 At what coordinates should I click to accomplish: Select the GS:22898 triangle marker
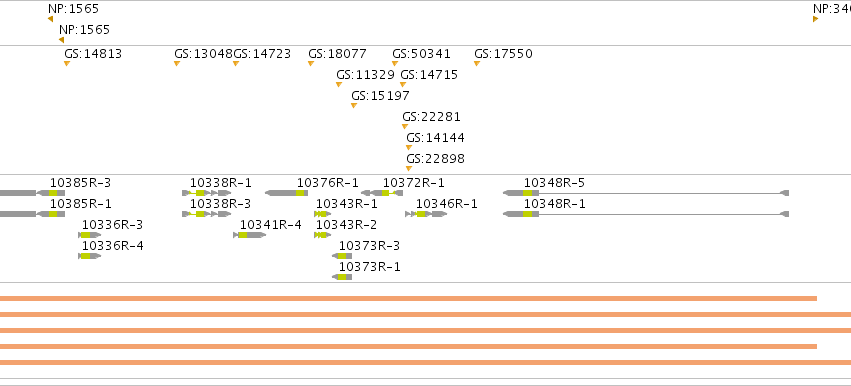[409, 168]
